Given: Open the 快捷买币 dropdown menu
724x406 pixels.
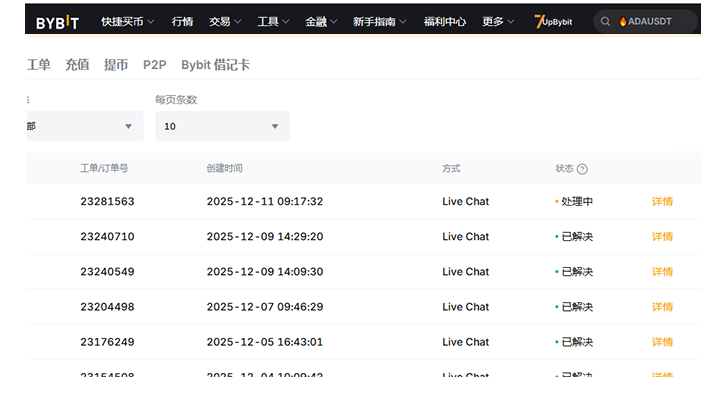Looking at the screenshot, I should (x=130, y=21).
